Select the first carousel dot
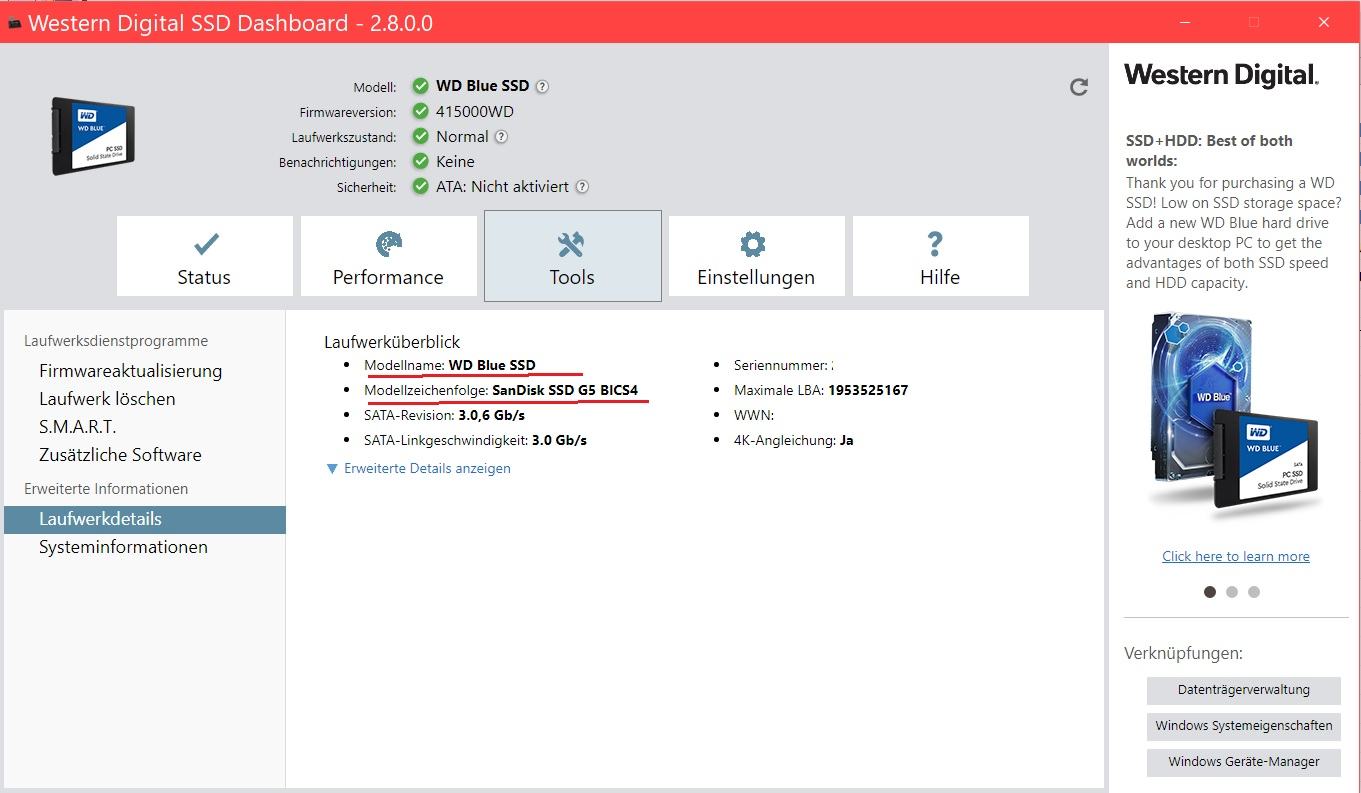The width and height of the screenshot is (1361, 793). [x=1210, y=592]
